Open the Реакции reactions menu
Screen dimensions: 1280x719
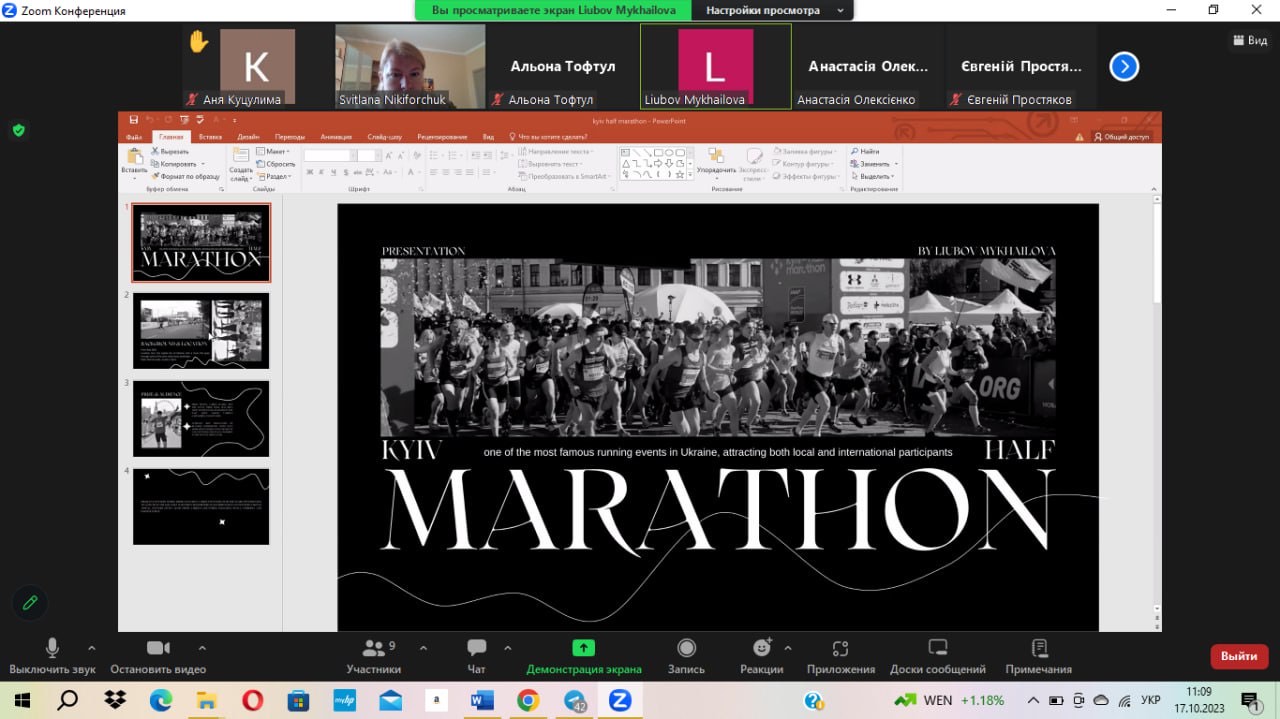[x=761, y=655]
